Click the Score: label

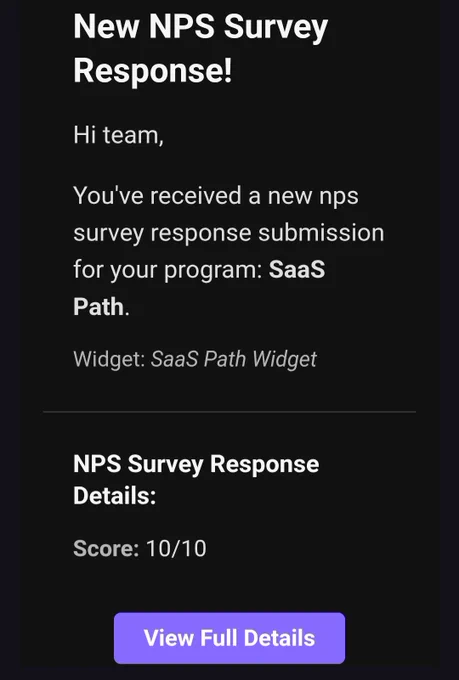[106, 548]
